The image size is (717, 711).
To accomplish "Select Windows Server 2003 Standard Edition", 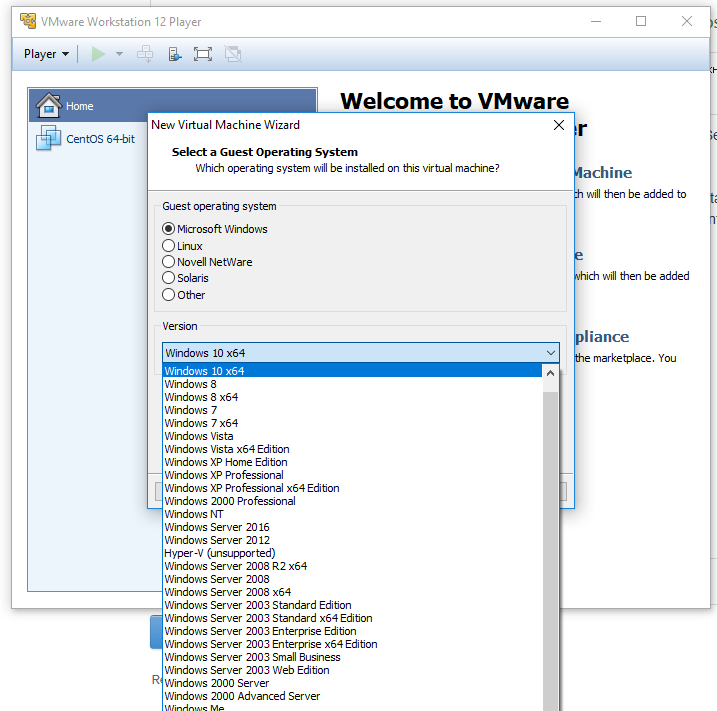I will click(x=353, y=605).
